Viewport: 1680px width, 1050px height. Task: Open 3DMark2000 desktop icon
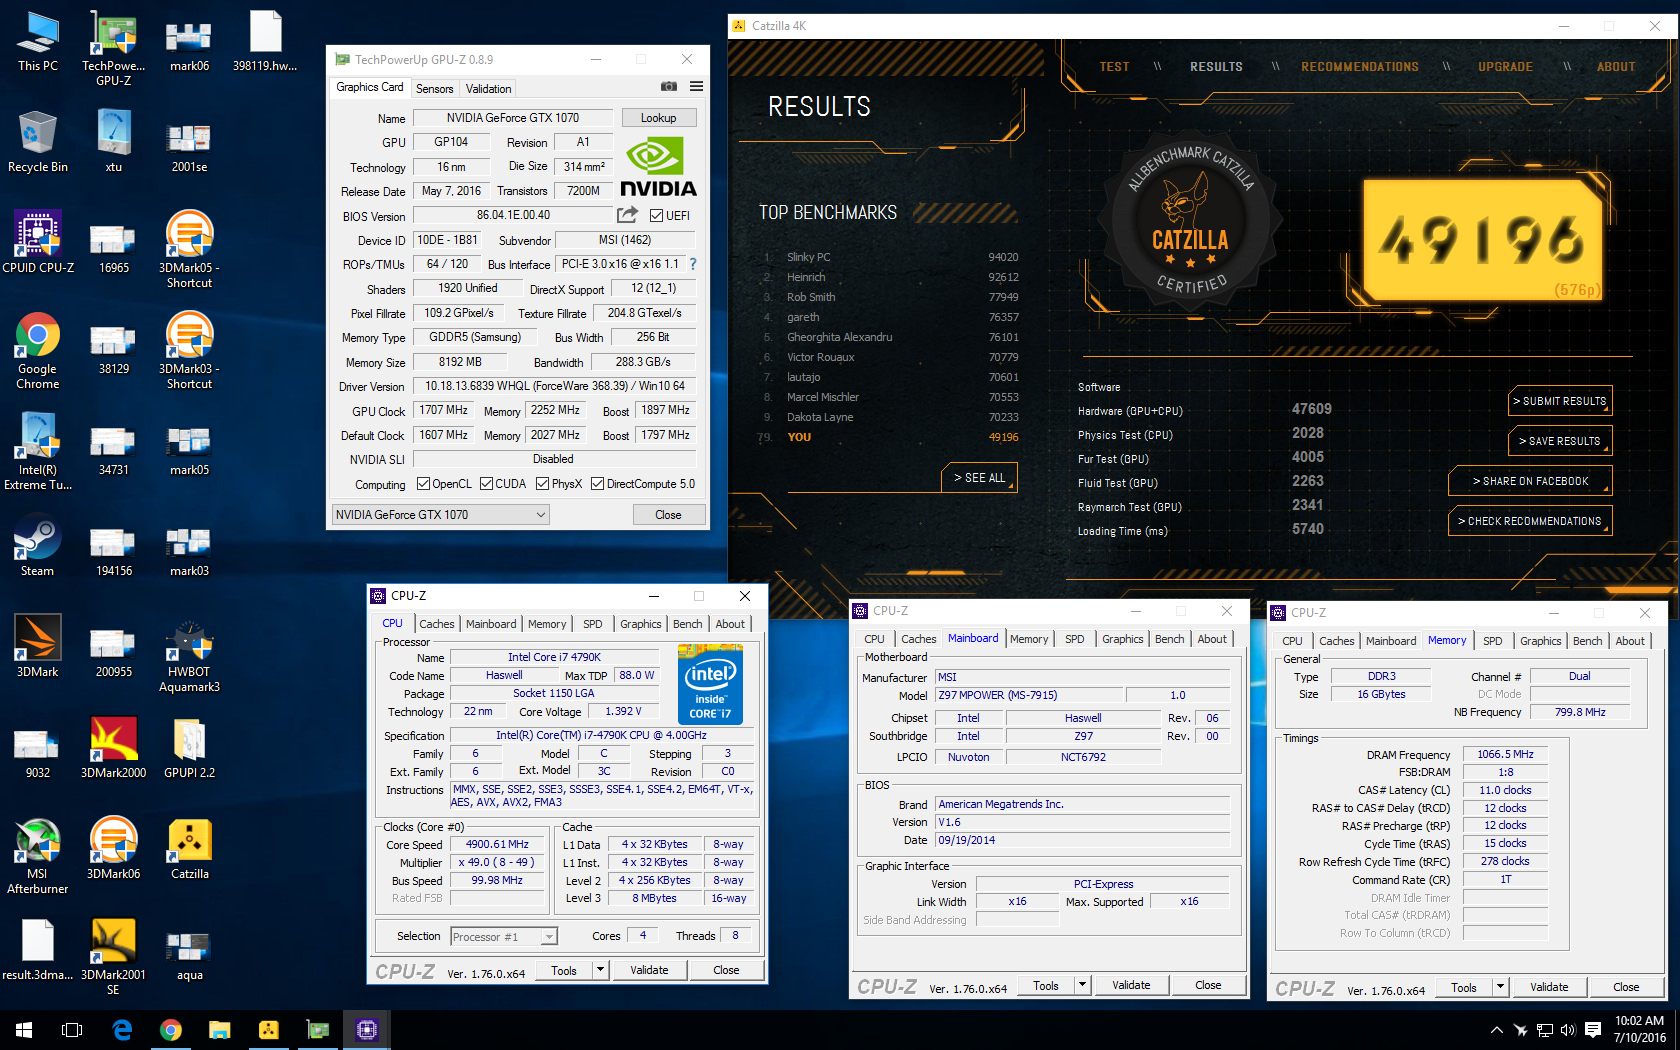(113, 748)
